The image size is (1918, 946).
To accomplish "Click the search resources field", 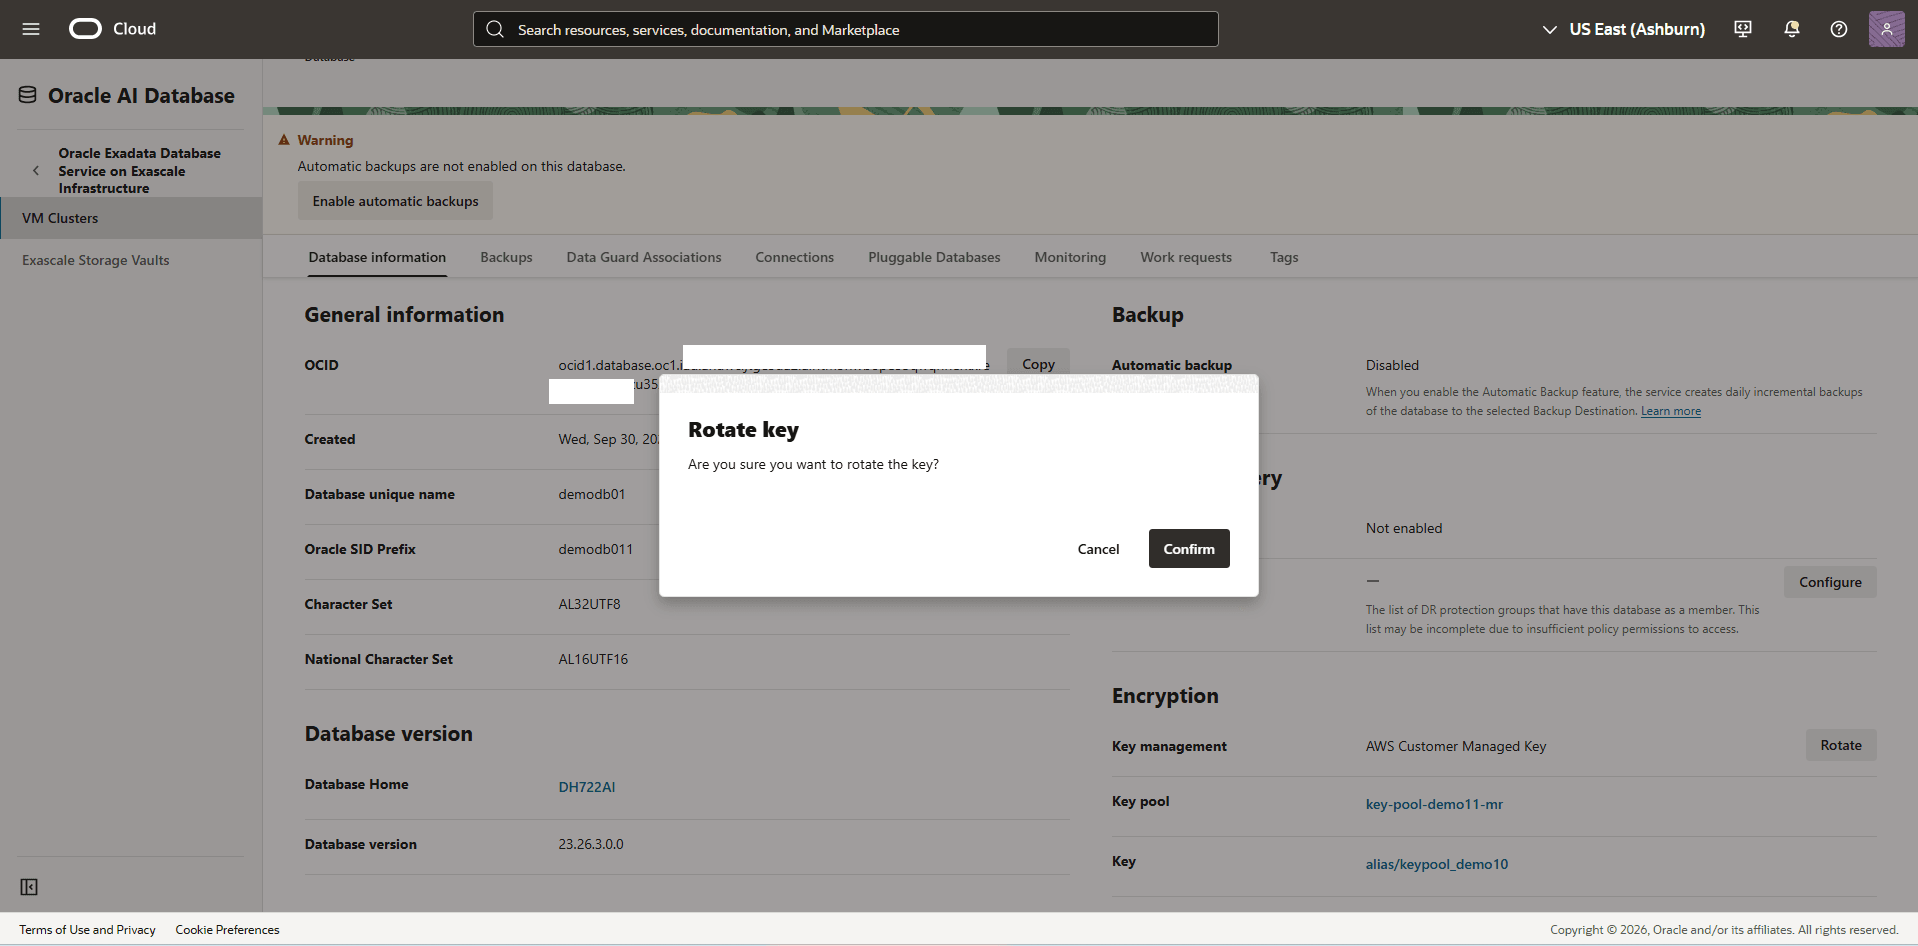I will tap(845, 29).
